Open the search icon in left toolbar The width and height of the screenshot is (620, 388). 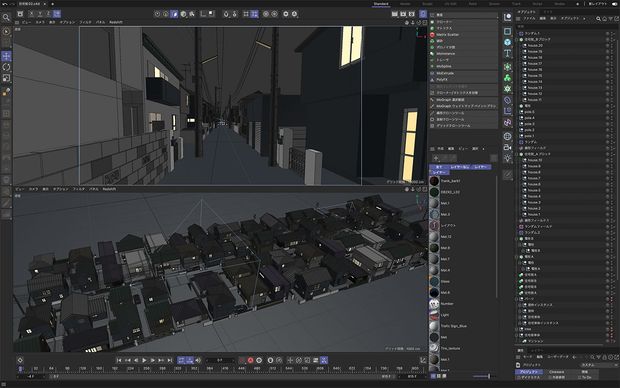6,17
